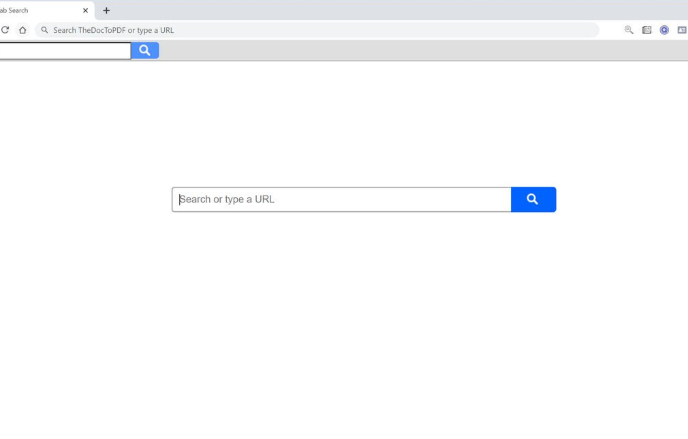Click the small toolbar search field

click(65, 50)
